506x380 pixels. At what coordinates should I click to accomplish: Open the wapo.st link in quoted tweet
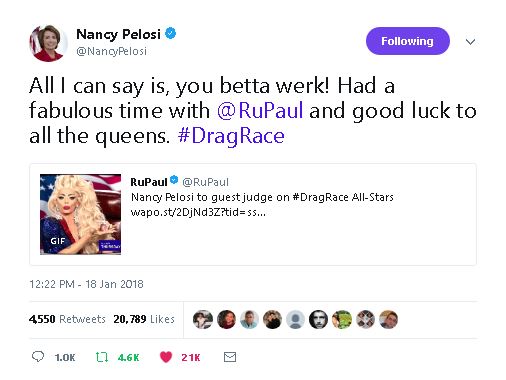click(198, 212)
